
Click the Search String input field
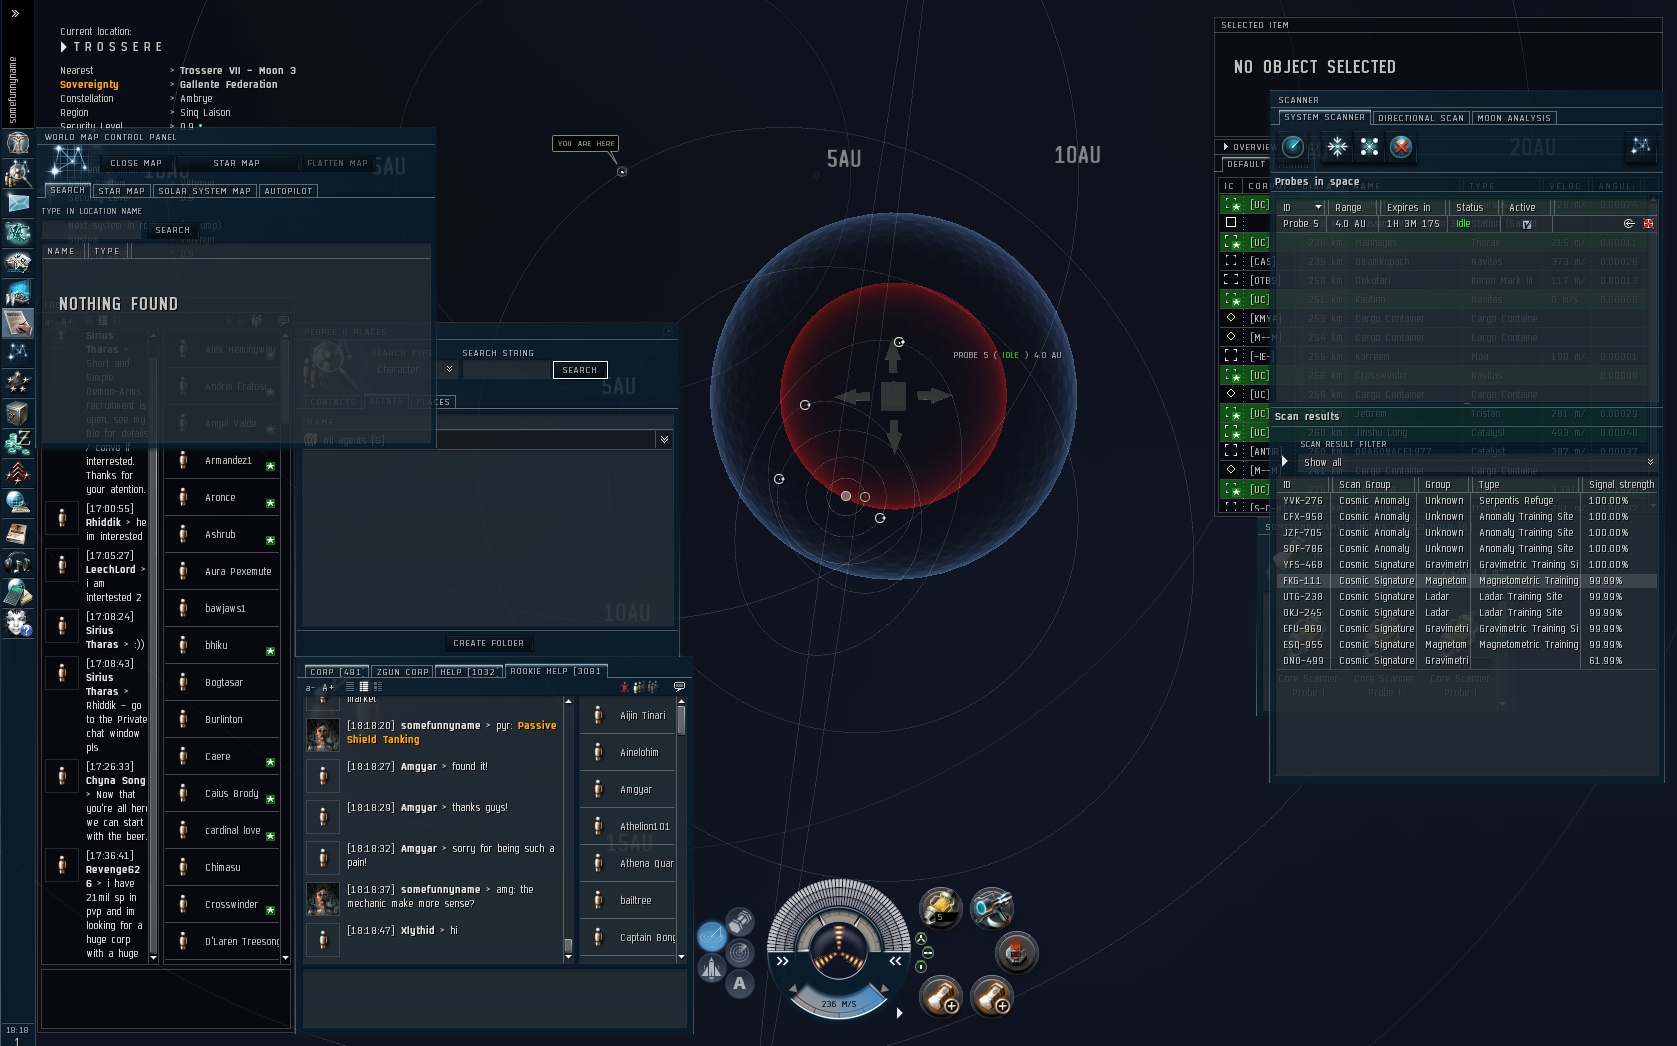(506, 370)
